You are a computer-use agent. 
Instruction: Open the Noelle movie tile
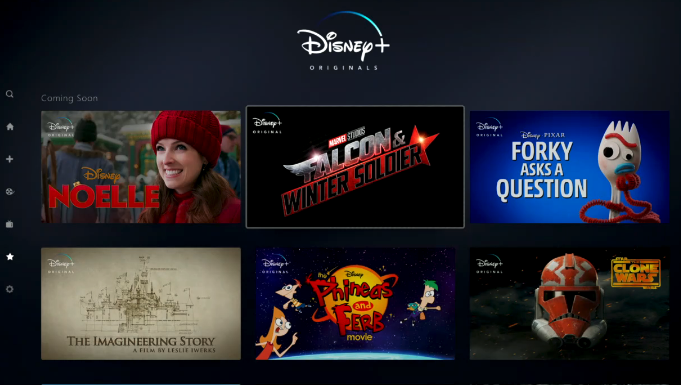[141, 167]
